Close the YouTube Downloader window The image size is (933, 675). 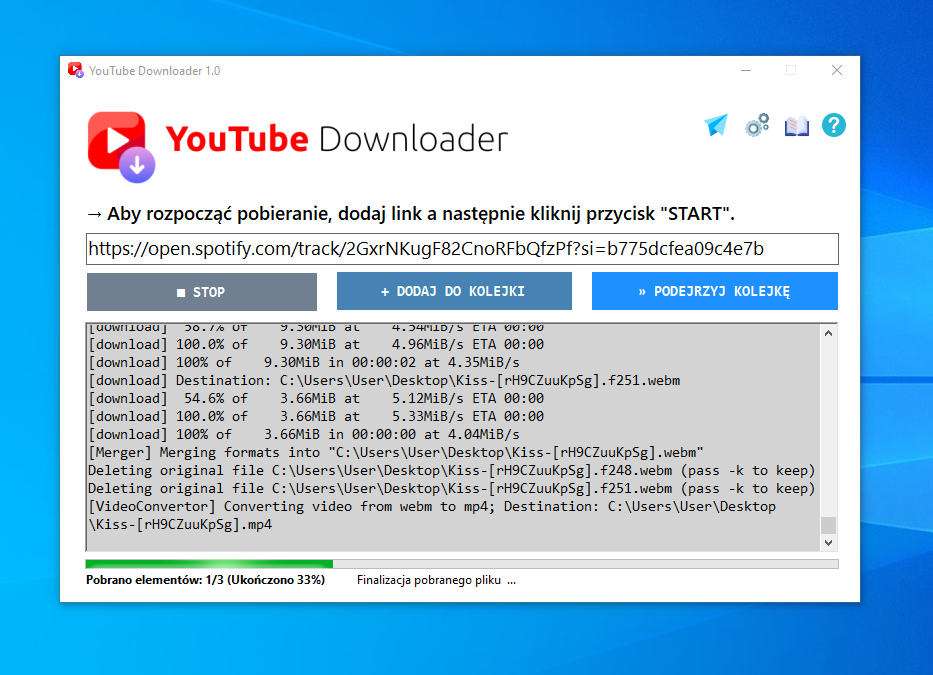pos(837,70)
